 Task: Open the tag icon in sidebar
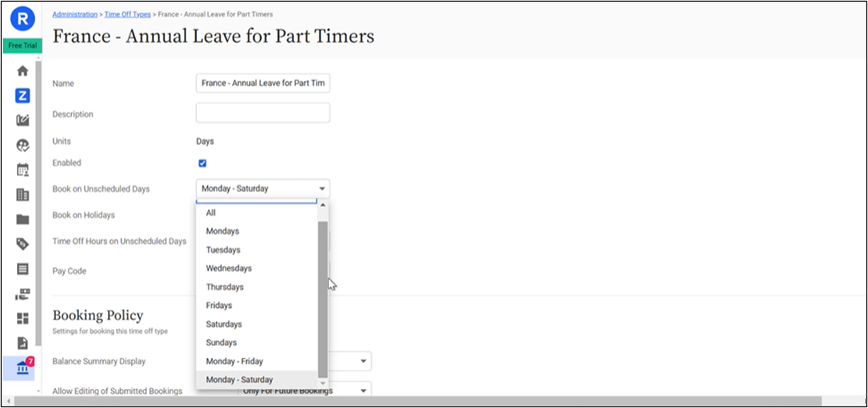coord(22,244)
